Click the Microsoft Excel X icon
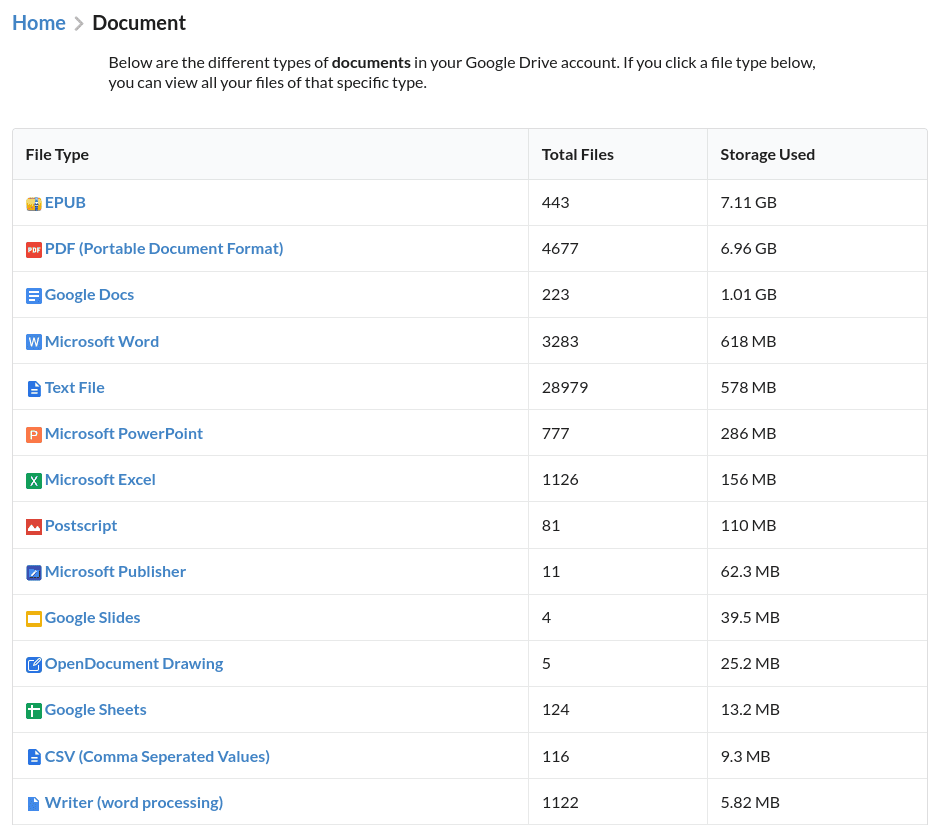 coord(34,481)
